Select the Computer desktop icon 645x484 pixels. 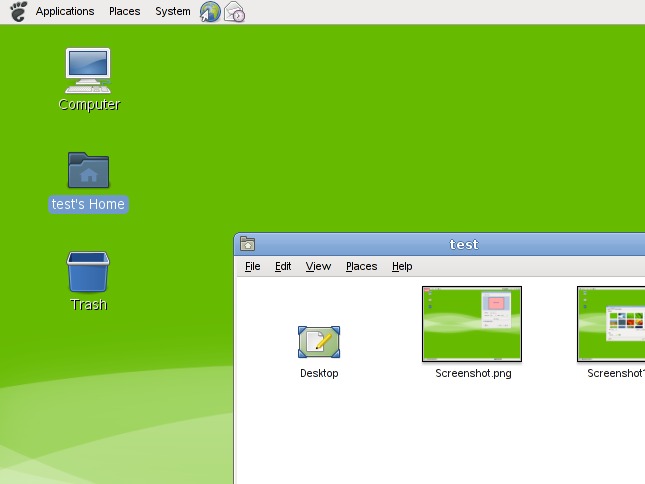point(88,71)
